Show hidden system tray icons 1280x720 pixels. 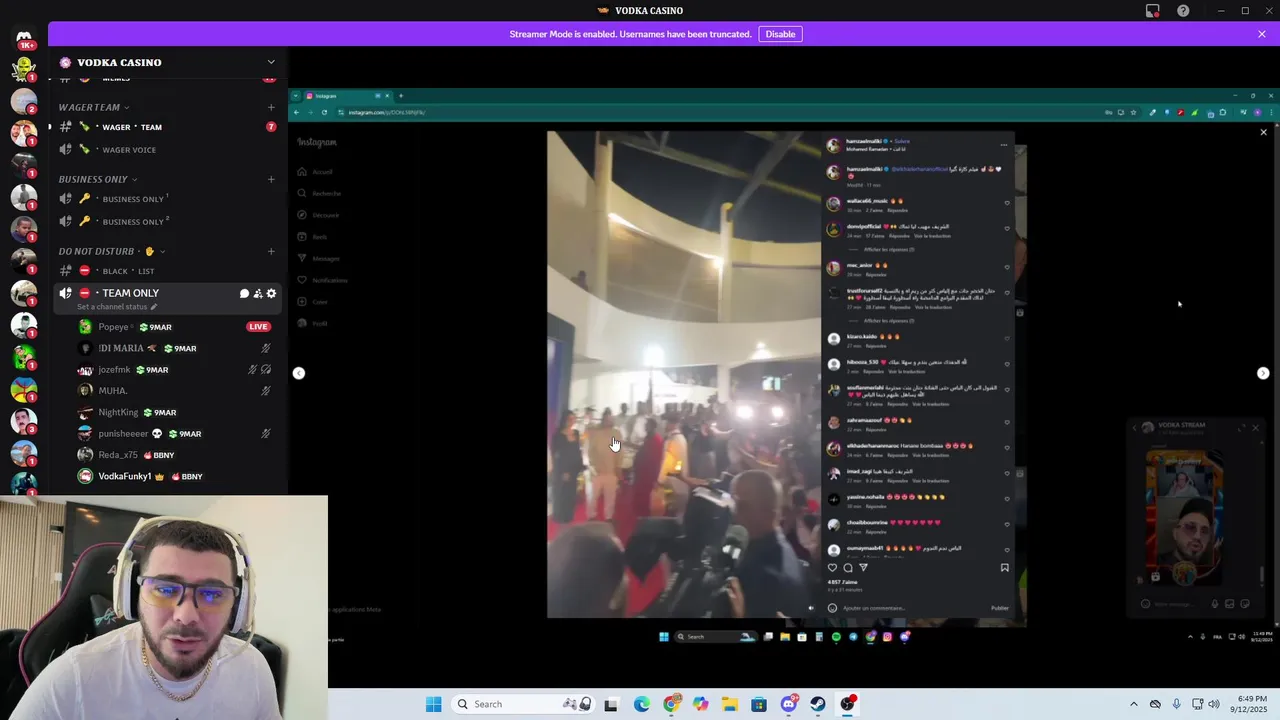1134,704
